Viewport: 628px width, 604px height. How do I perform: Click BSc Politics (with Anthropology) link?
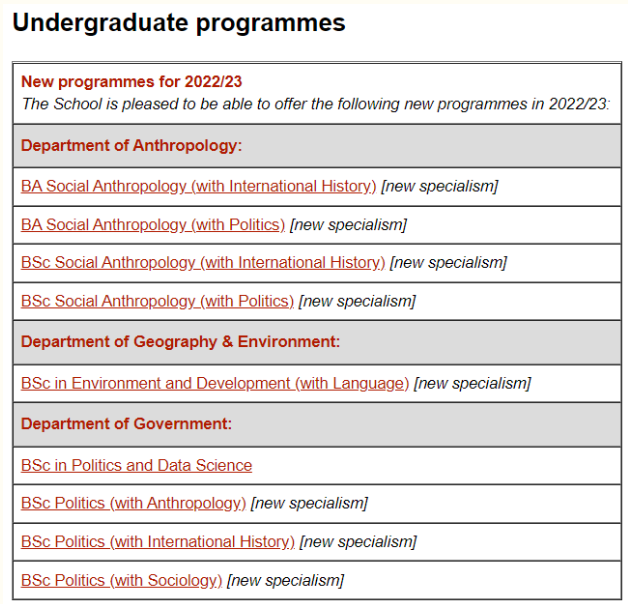(x=133, y=503)
